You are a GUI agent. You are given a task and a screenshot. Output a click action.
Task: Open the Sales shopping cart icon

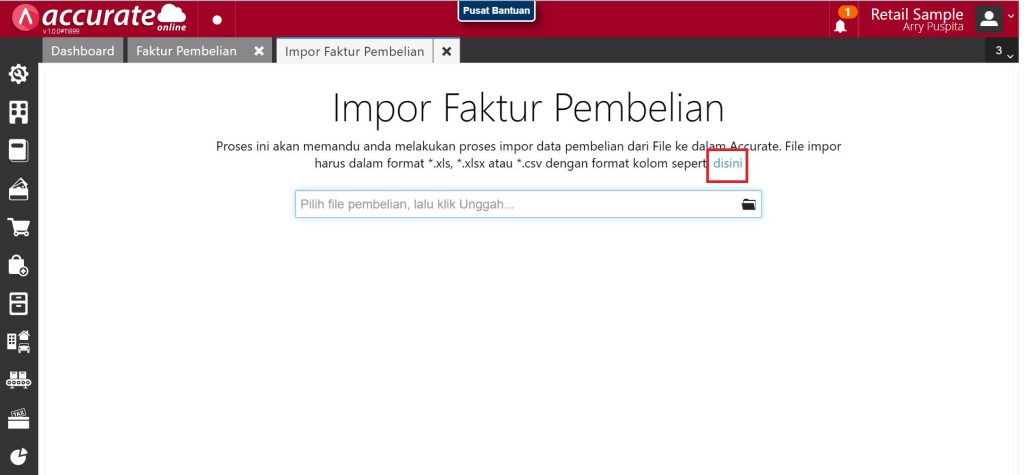click(x=18, y=227)
